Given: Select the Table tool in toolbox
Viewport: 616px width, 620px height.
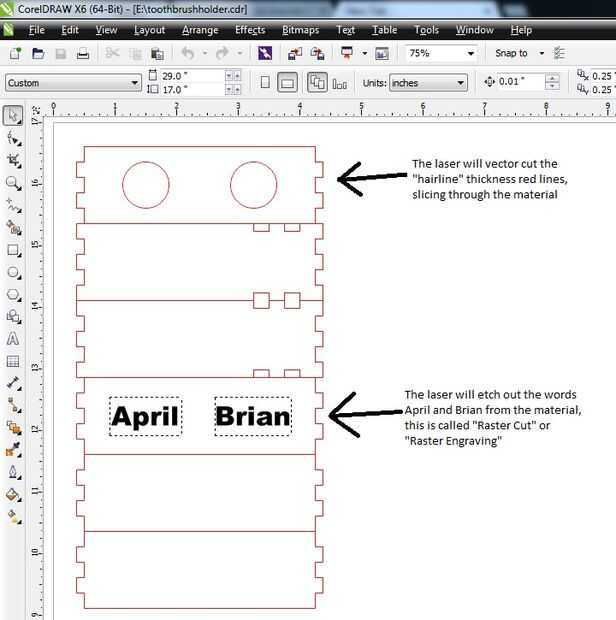Looking at the screenshot, I should point(13,361).
